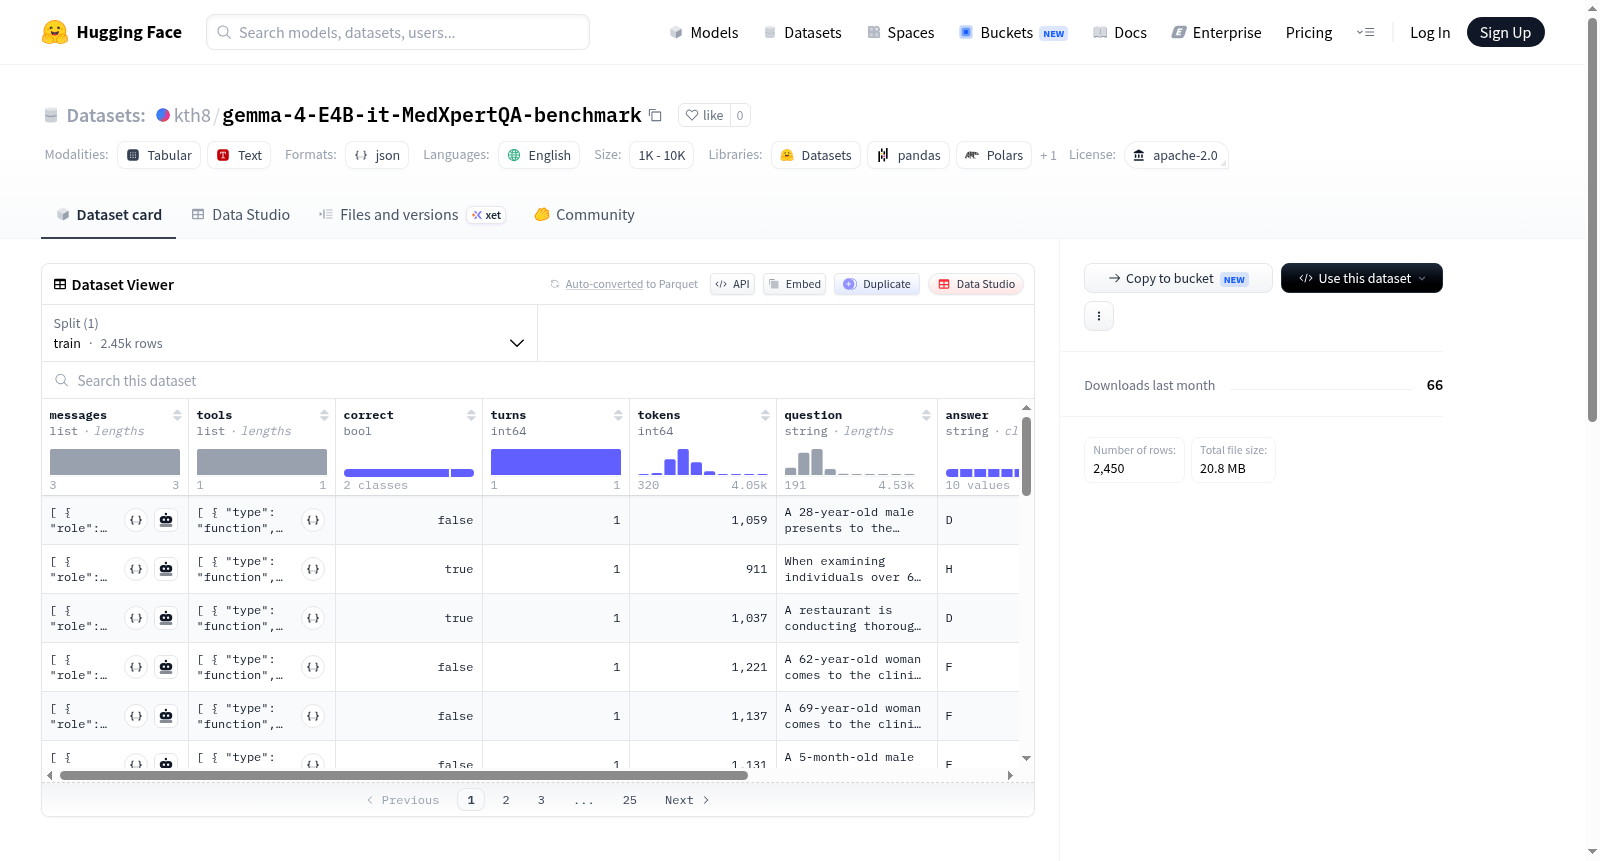The image size is (1600, 861).
Task: Select the pandas library tag
Action: (909, 155)
